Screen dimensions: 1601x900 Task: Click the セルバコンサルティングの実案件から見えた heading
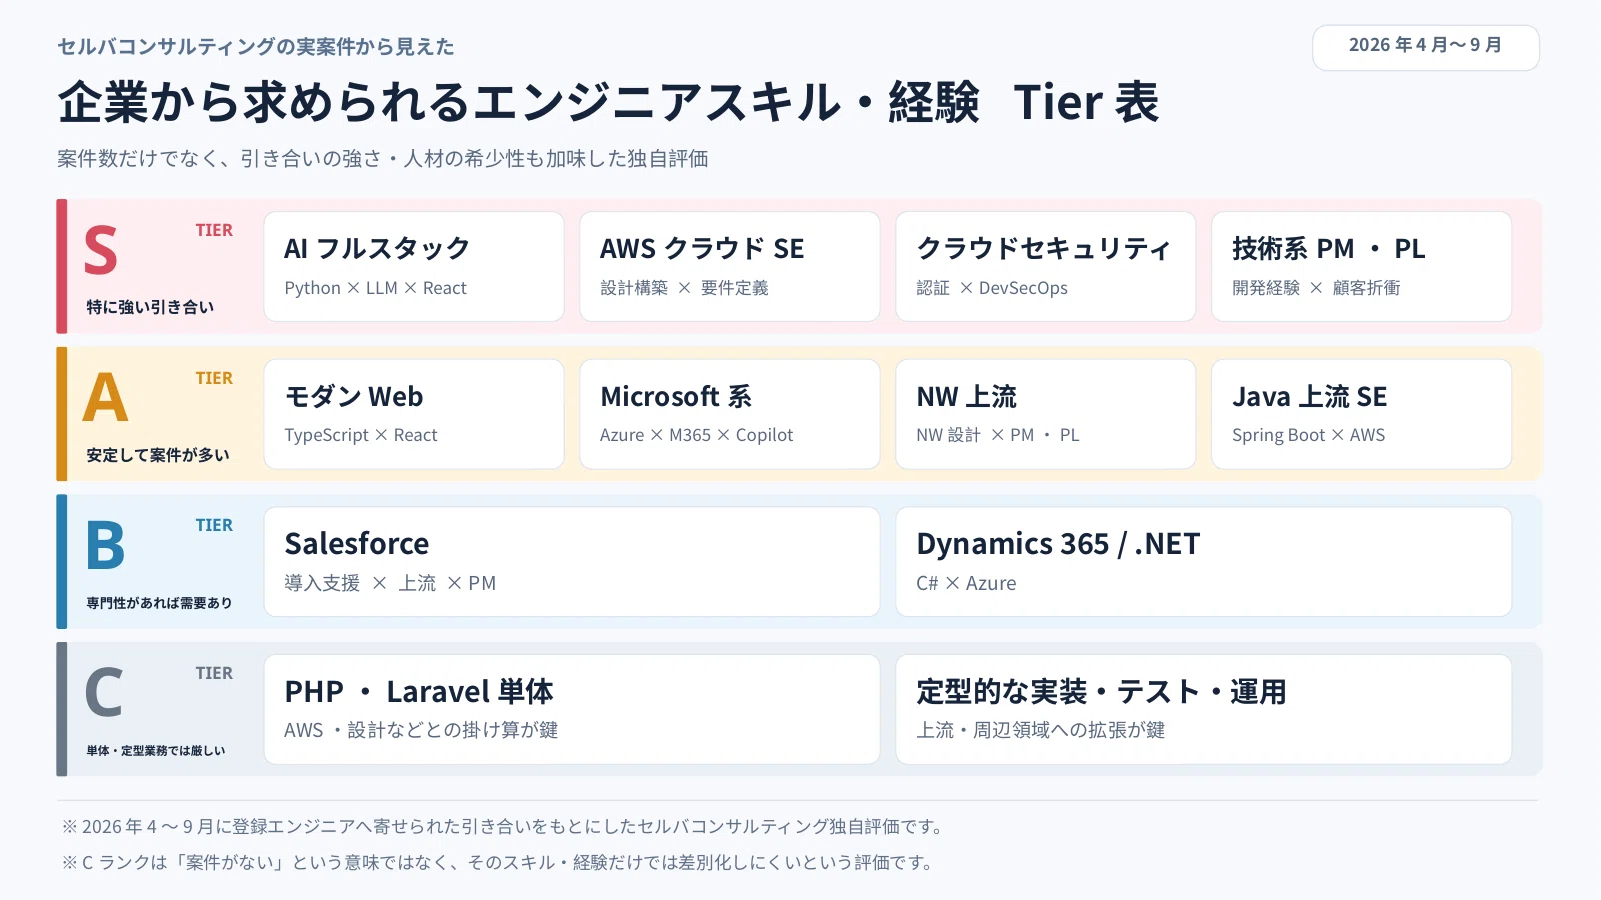coord(256,47)
